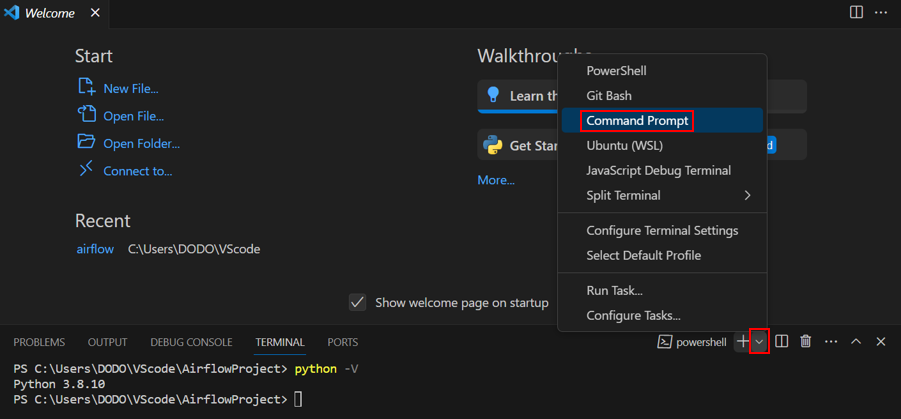Click the VS Code logo on Welcome tab
901x419 pixels.
point(11,13)
